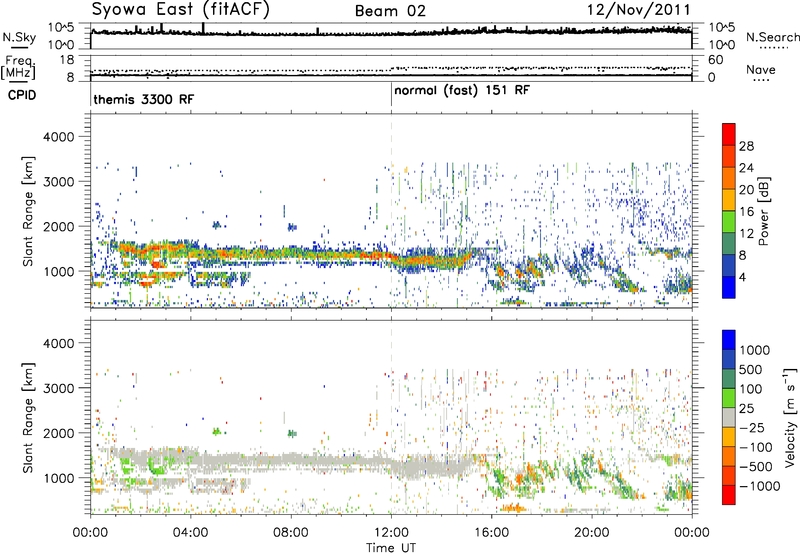Viewport: 800px width, 554px height.
Task: Click the 'Beam 02' heading
Action: tap(390, 11)
